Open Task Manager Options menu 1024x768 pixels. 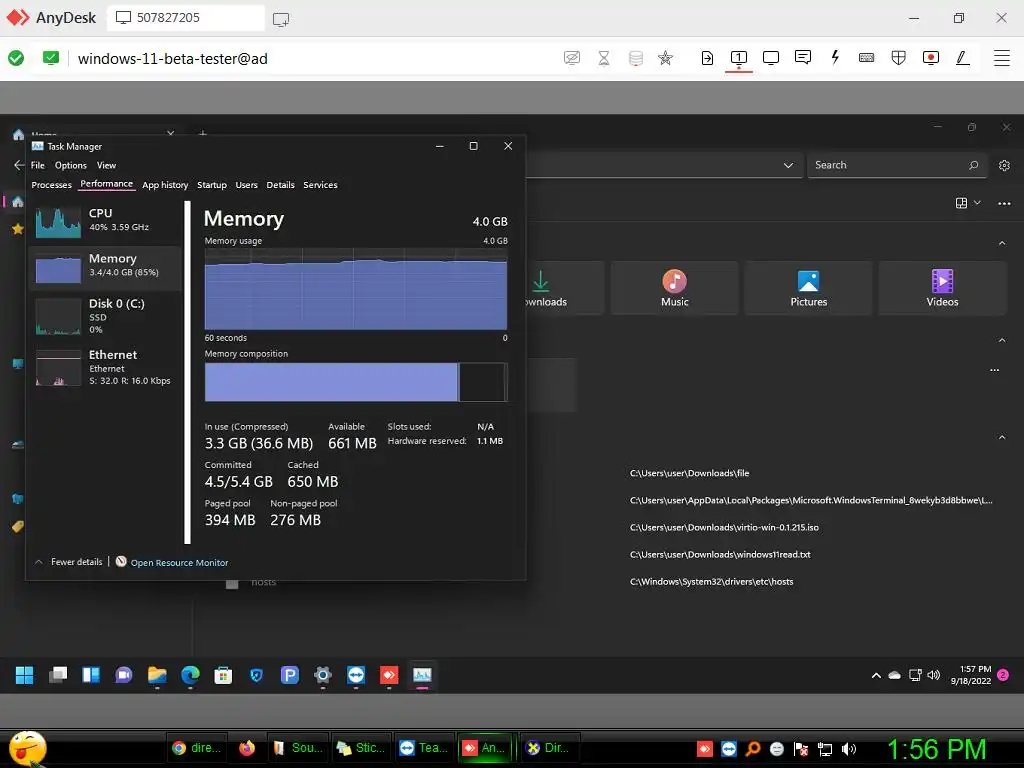(x=71, y=165)
